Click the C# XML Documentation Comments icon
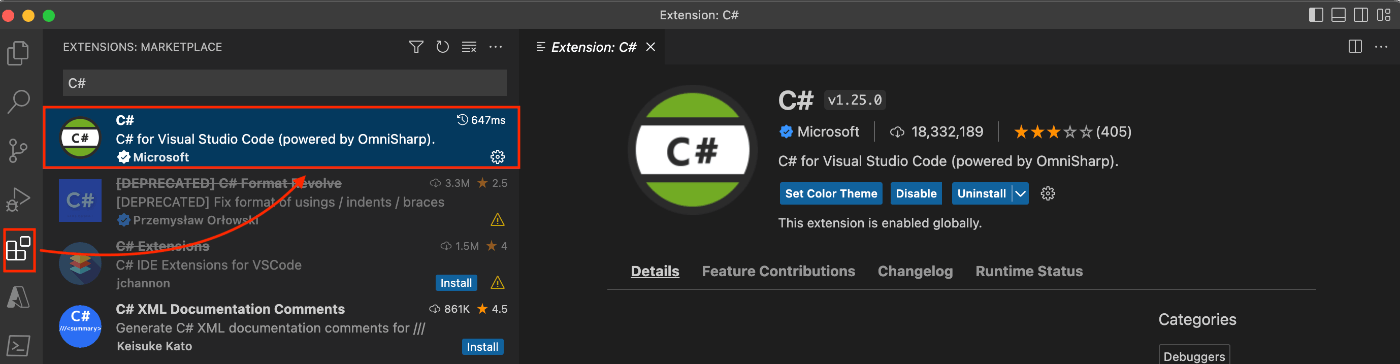 79,327
